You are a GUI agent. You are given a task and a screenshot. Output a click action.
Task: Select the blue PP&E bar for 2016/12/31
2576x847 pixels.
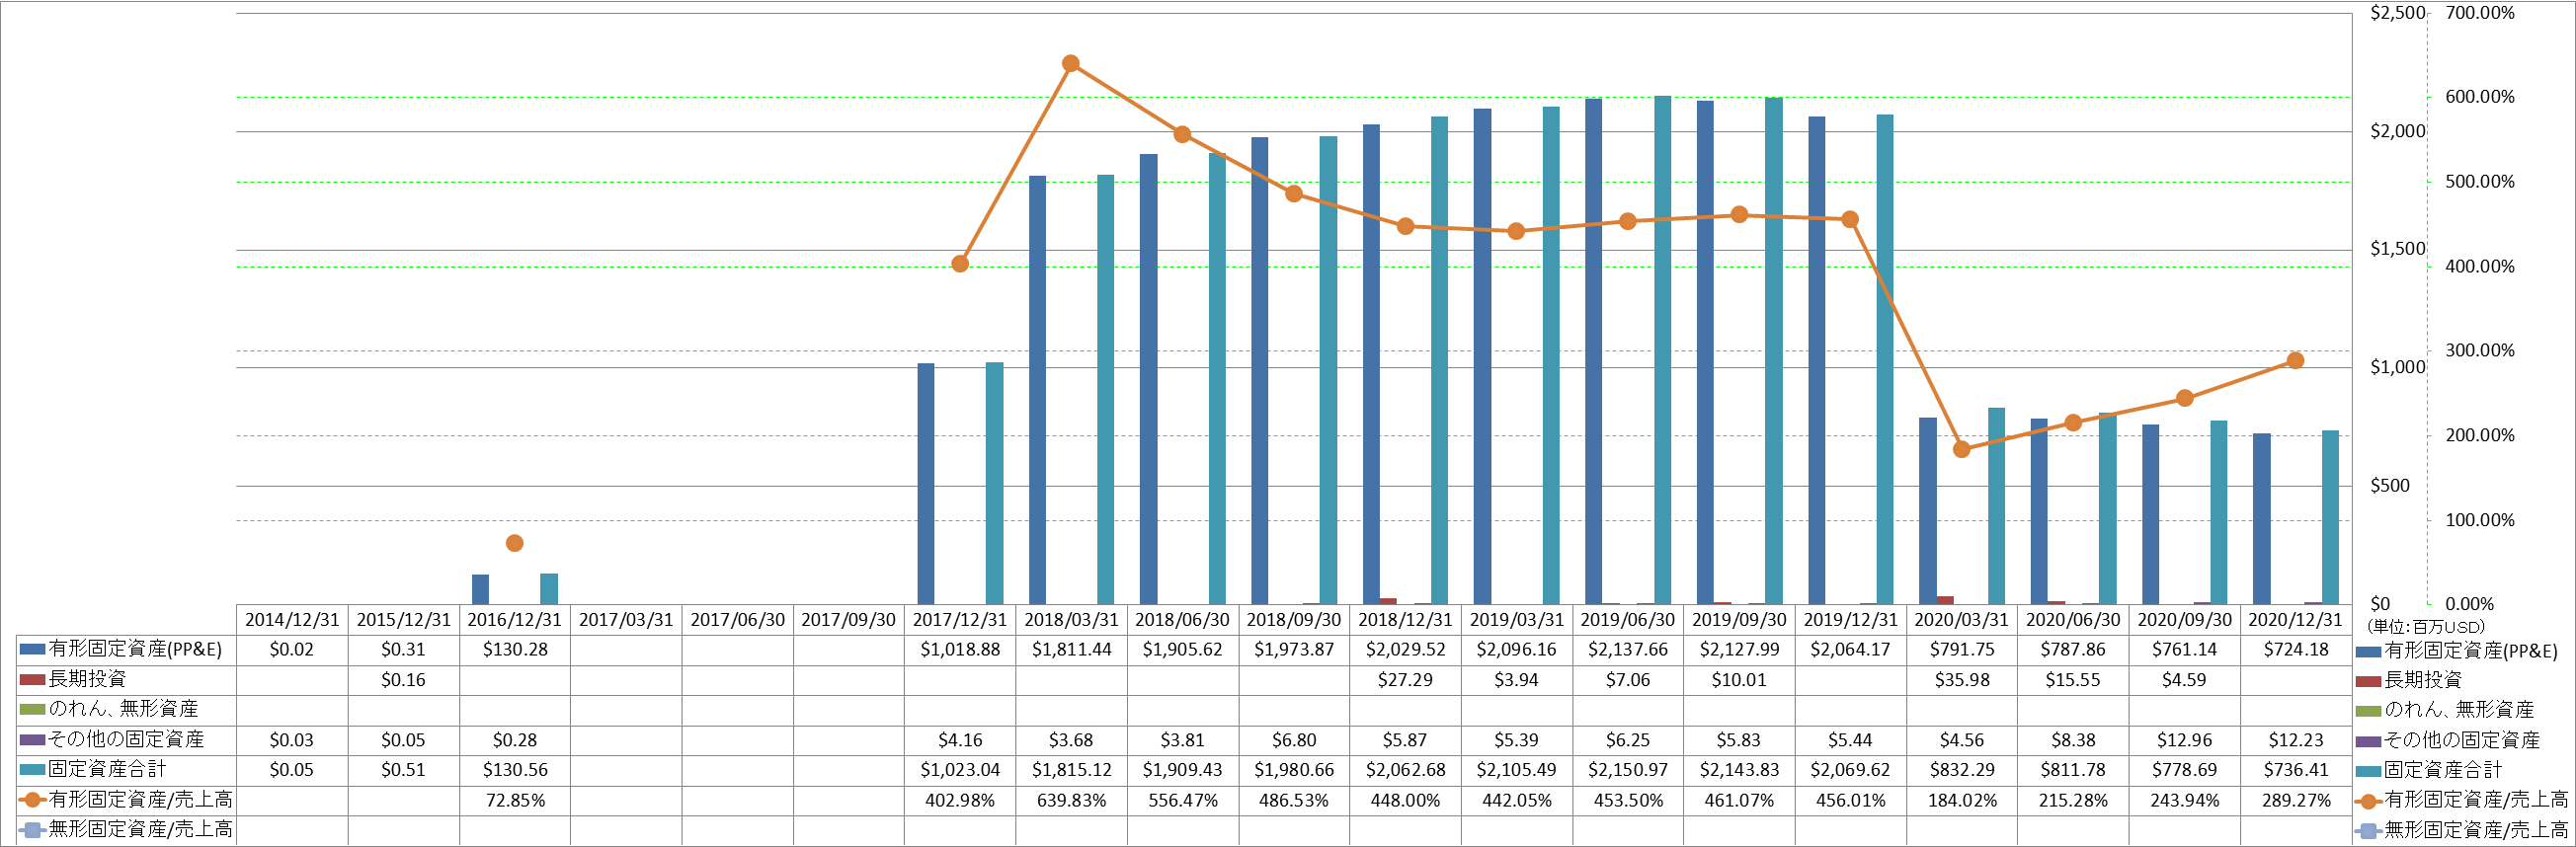pos(480,589)
